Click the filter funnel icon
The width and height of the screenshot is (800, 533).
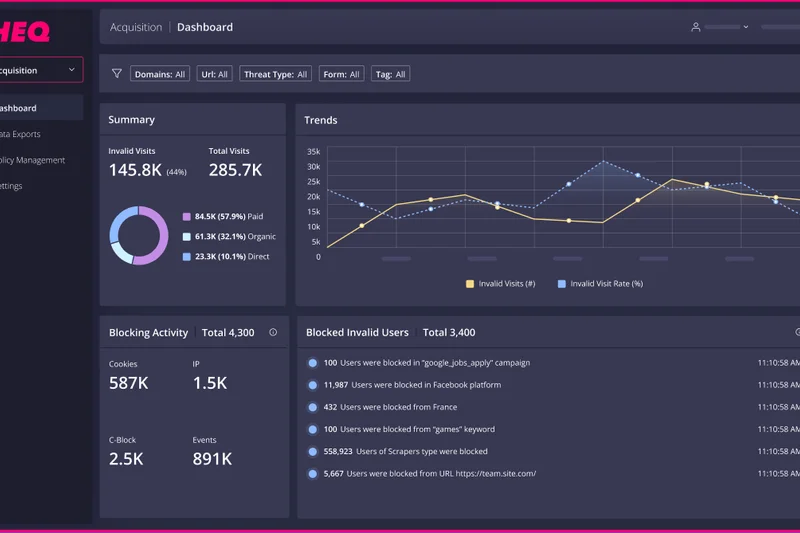pos(116,74)
